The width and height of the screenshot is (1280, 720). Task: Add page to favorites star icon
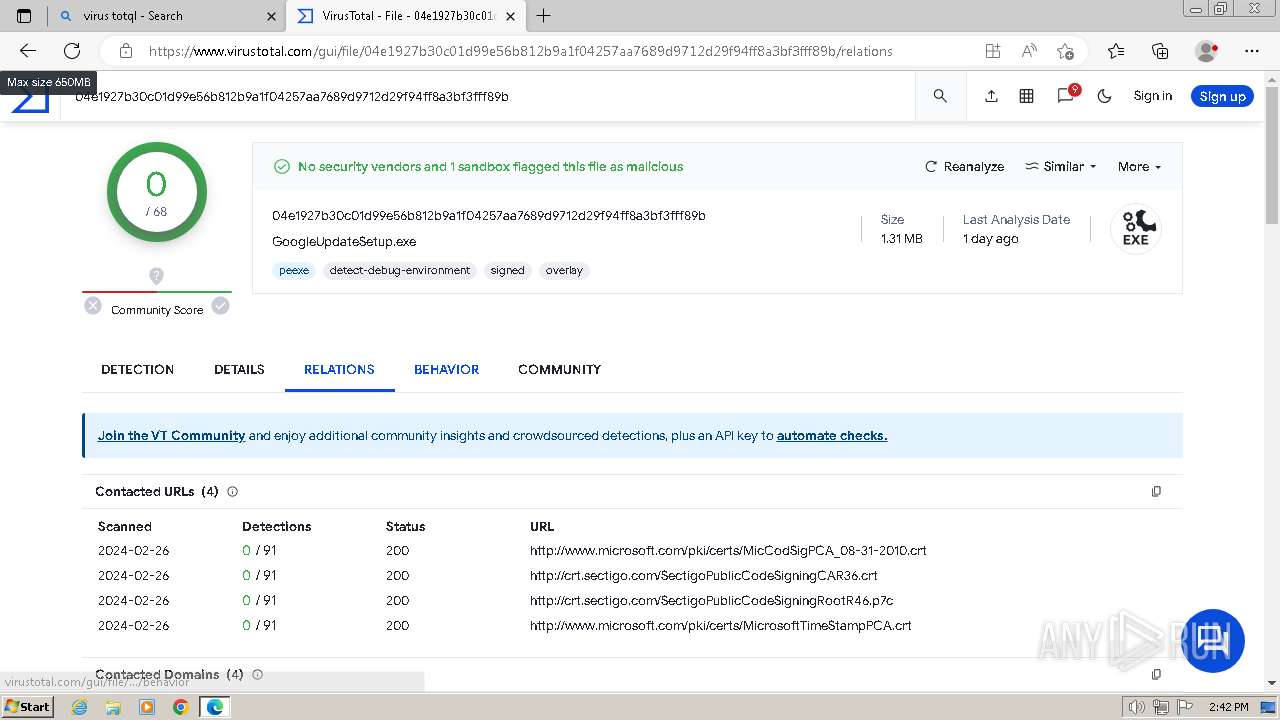click(1065, 51)
